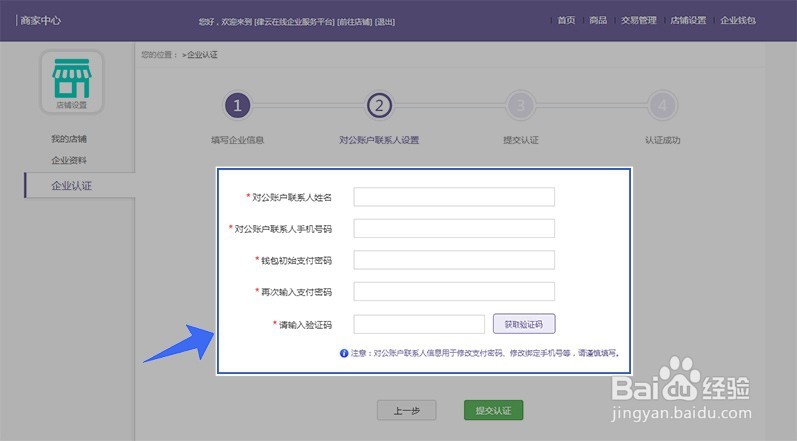This screenshot has height=441, width=797.
Task: Select step 2 circle 对公账户联系人设置
Action: [379, 106]
